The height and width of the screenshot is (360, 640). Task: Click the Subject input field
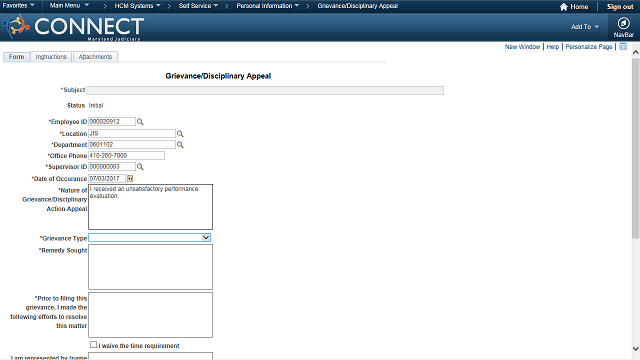coord(265,90)
